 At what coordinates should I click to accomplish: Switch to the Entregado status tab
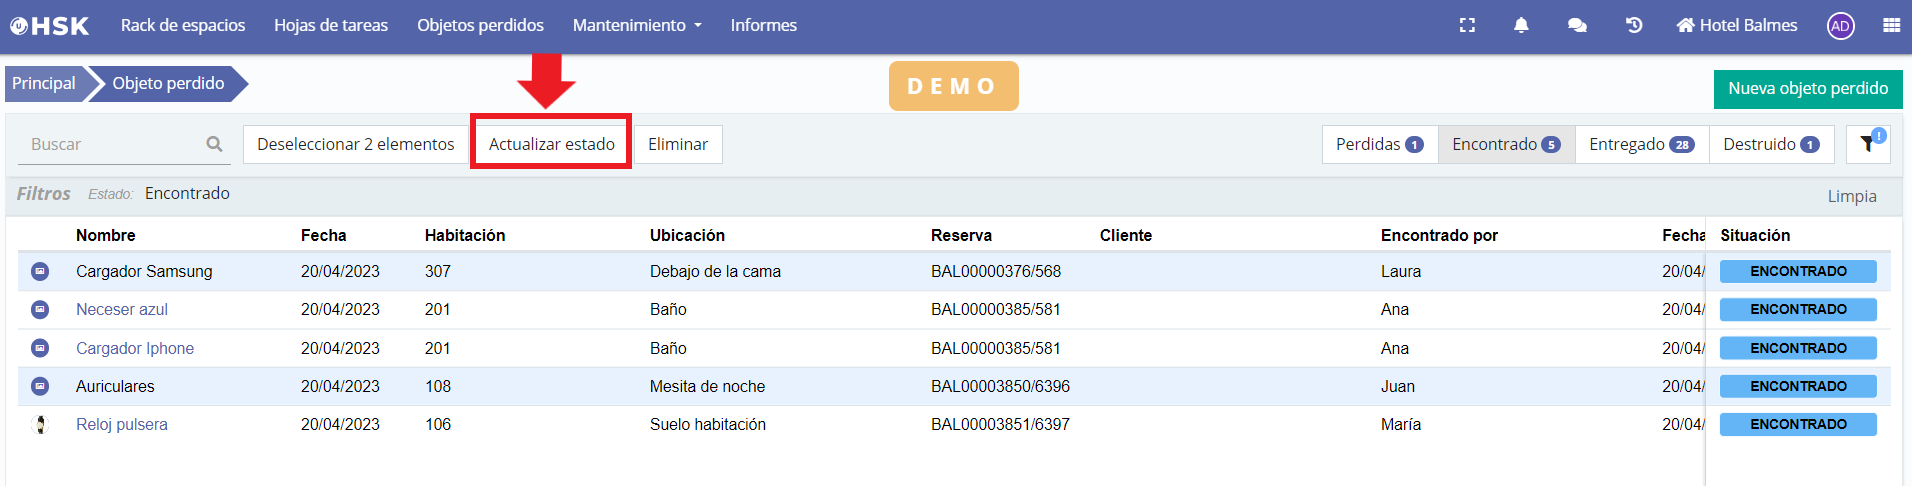[x=1641, y=144]
